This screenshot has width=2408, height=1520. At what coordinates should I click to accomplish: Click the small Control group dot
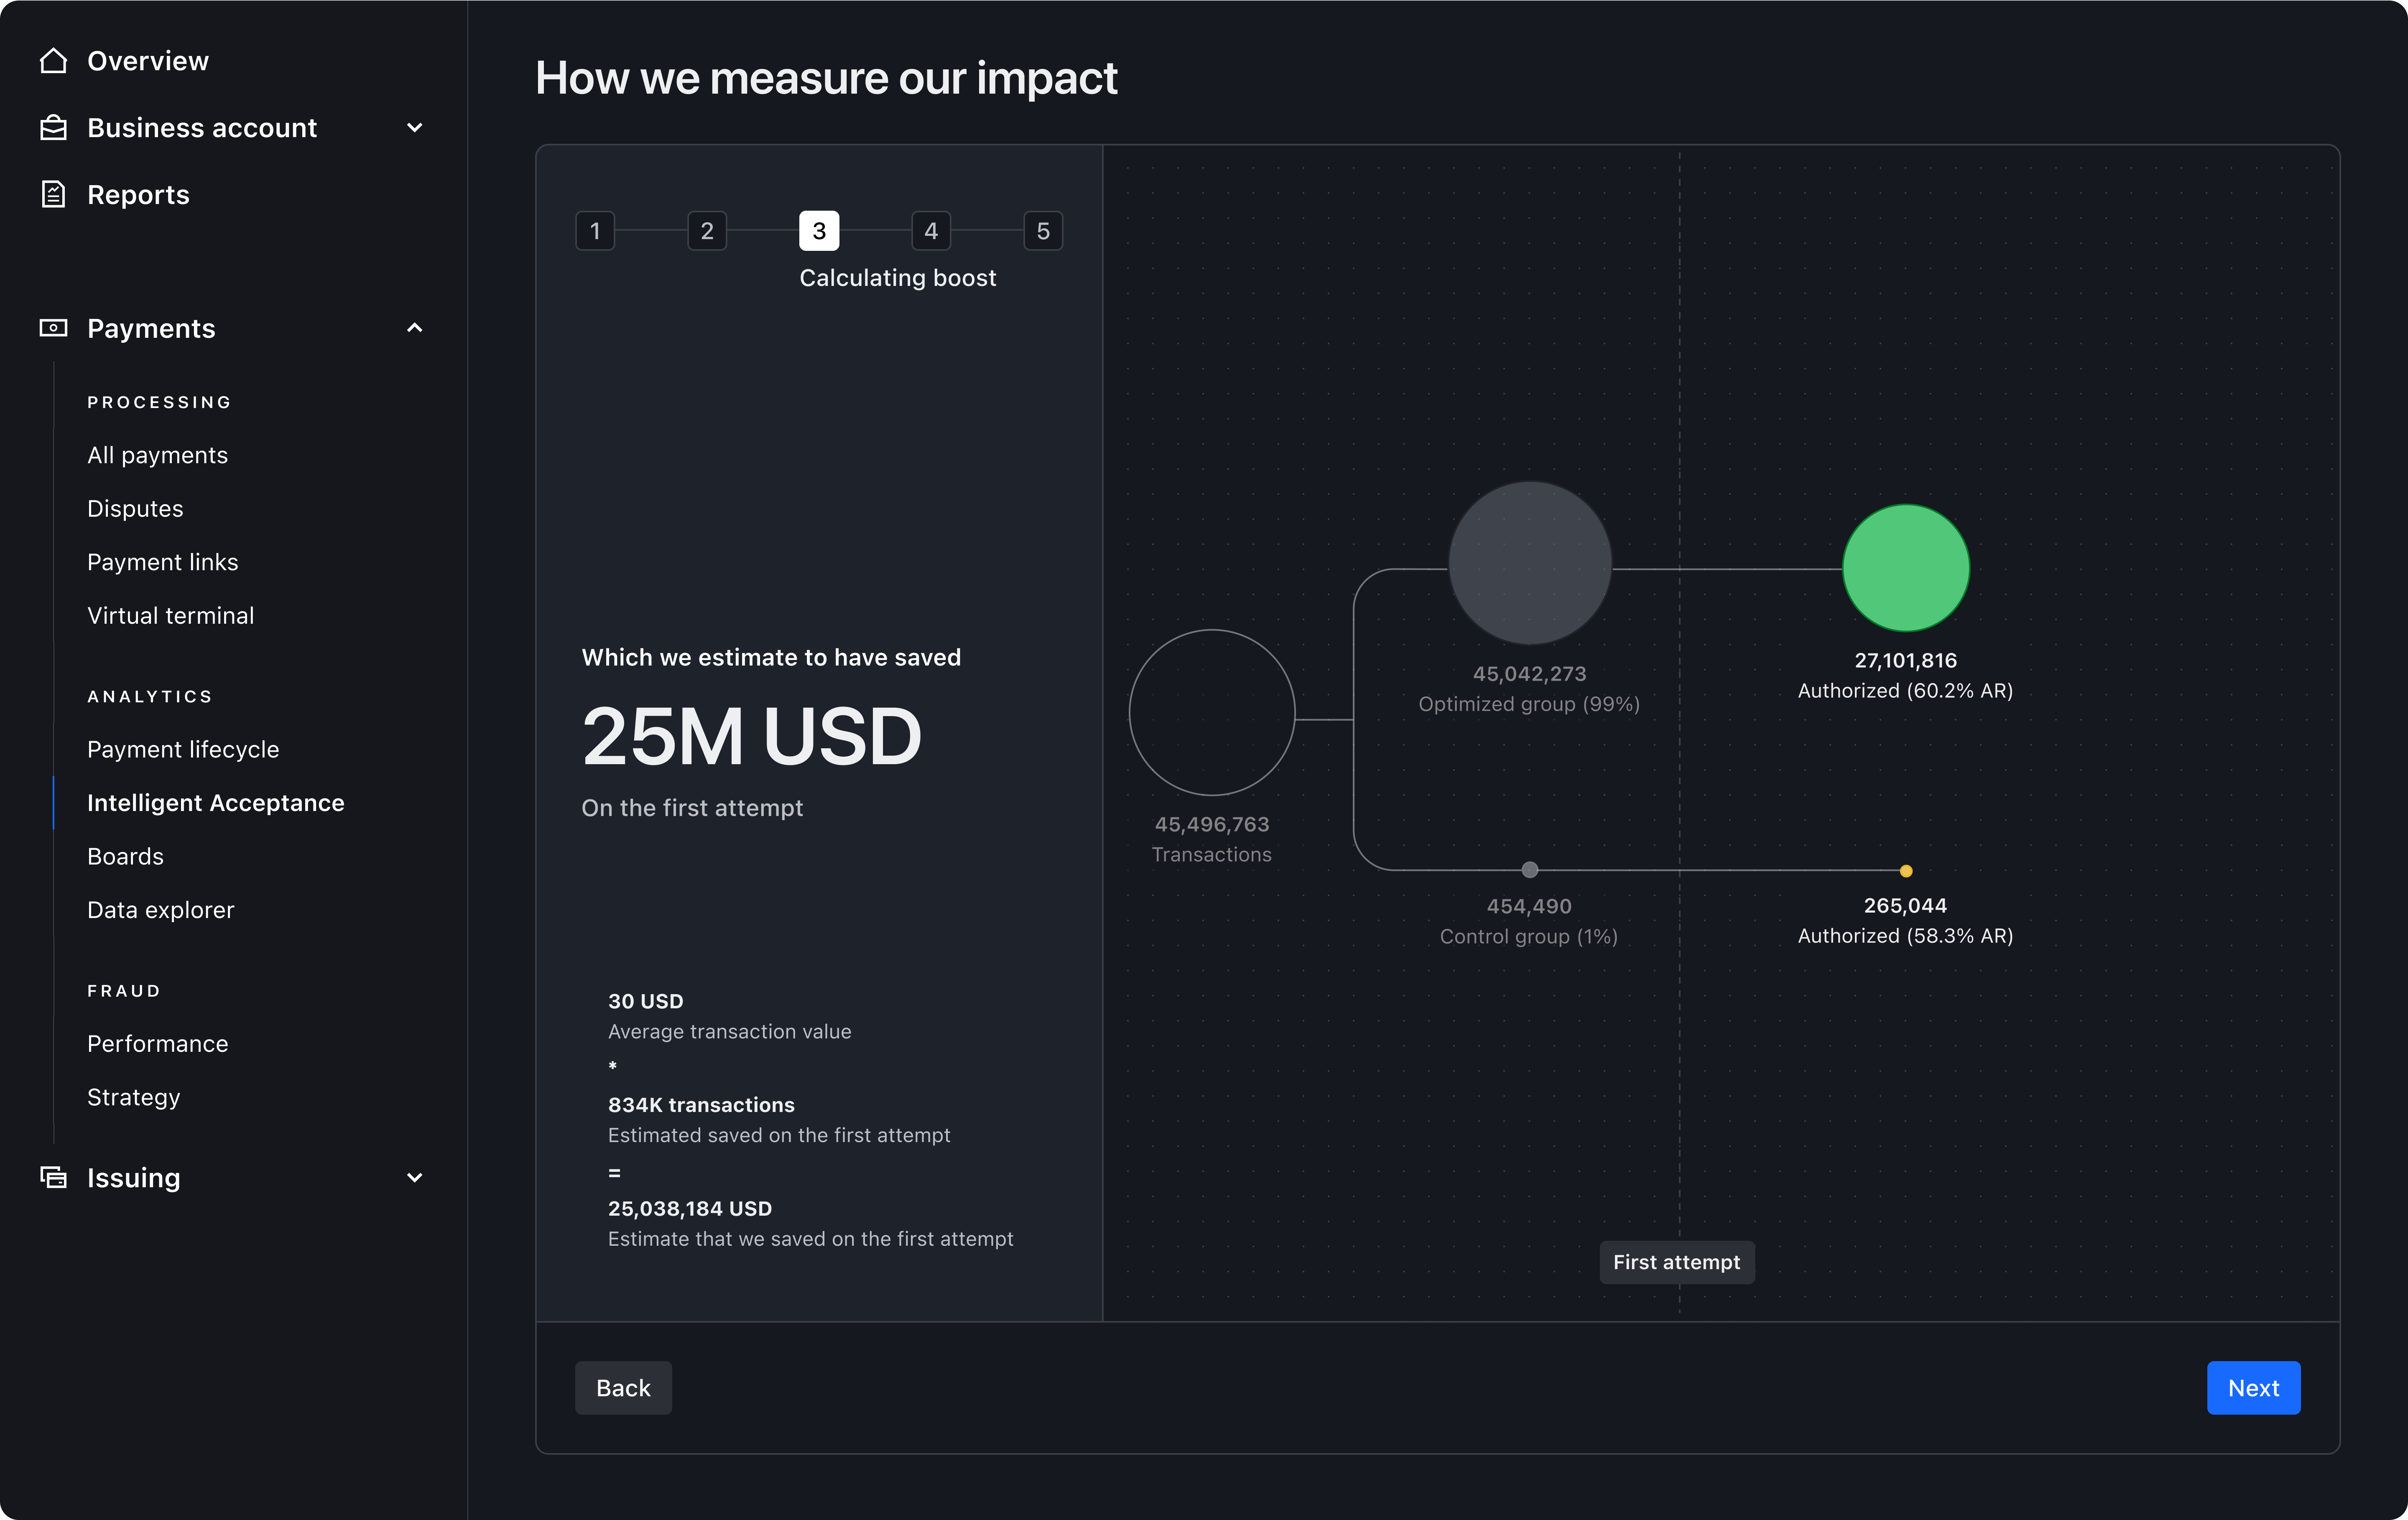click(x=1530, y=870)
